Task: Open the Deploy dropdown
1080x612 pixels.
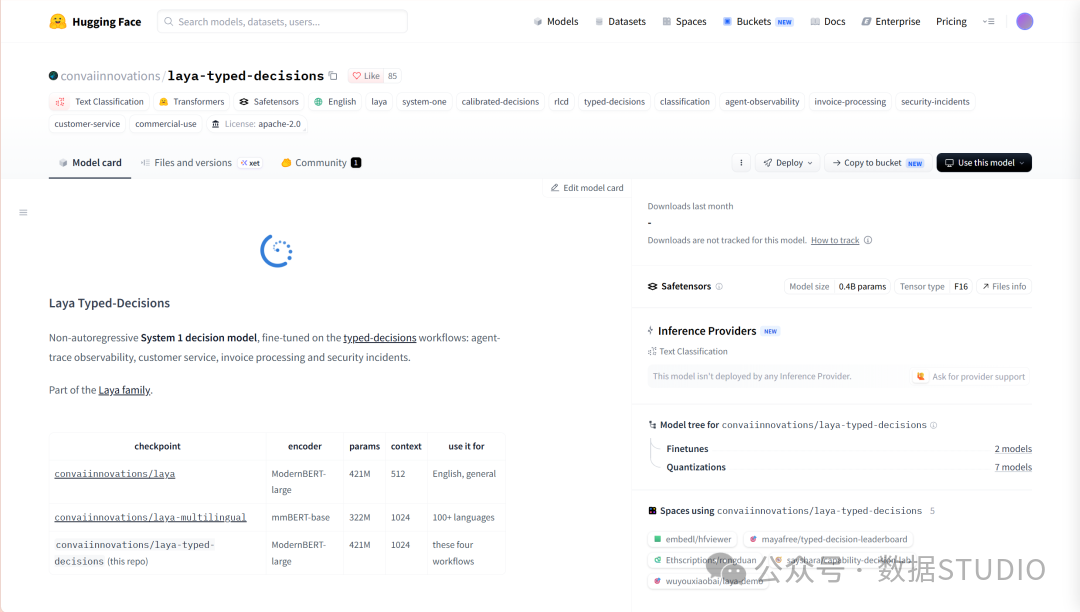Action: 788,162
